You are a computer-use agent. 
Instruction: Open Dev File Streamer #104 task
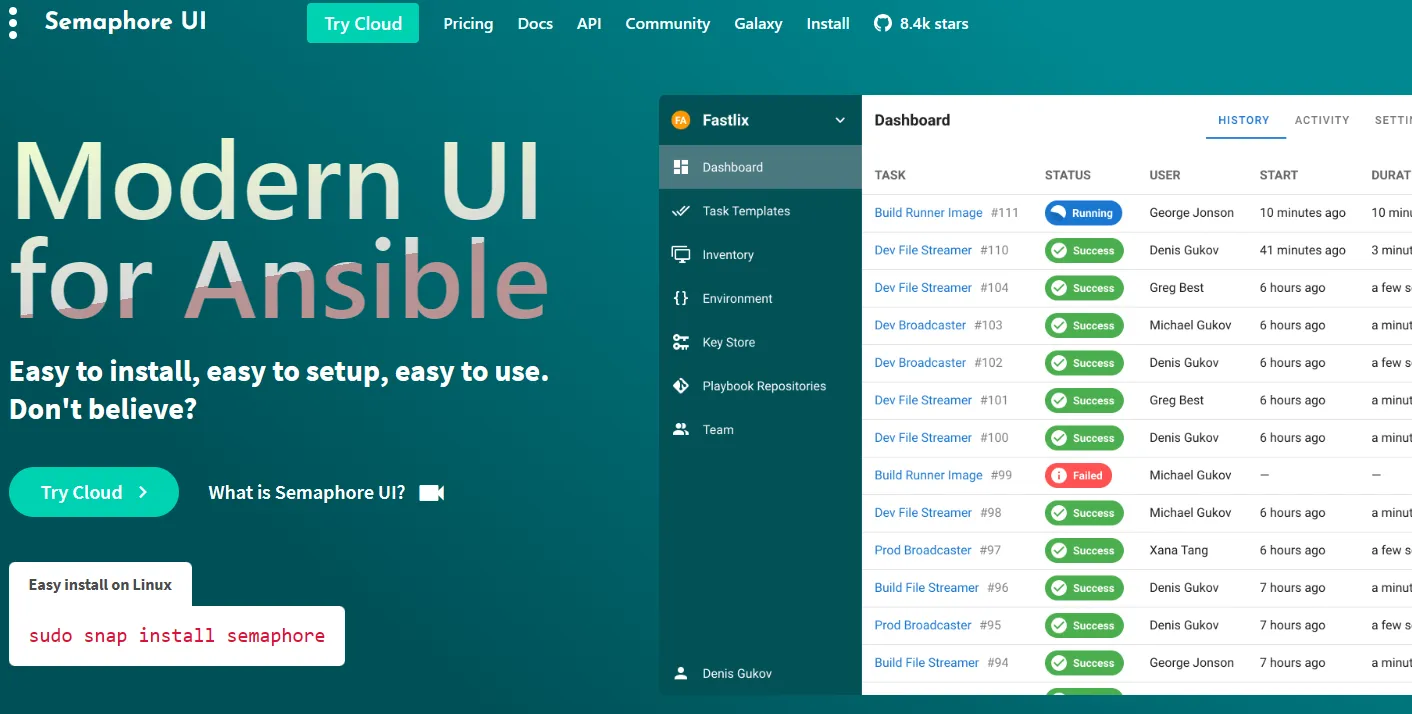pyautogui.click(x=923, y=288)
